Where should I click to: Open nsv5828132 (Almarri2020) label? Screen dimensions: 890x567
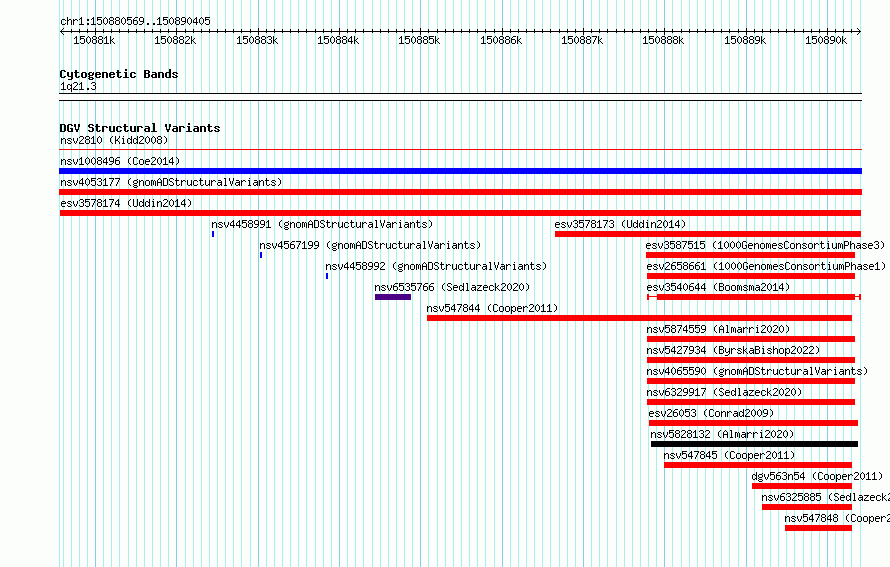coord(722,434)
